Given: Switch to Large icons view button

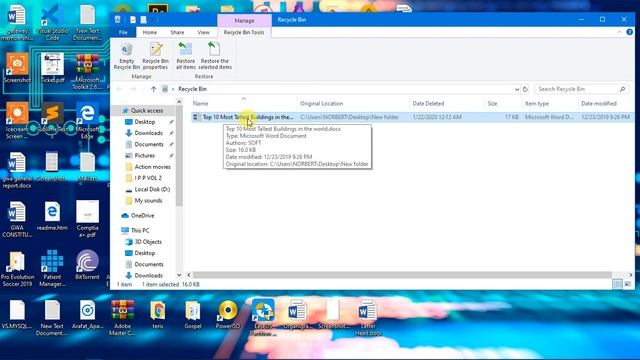Looking at the screenshot, I should (628, 284).
